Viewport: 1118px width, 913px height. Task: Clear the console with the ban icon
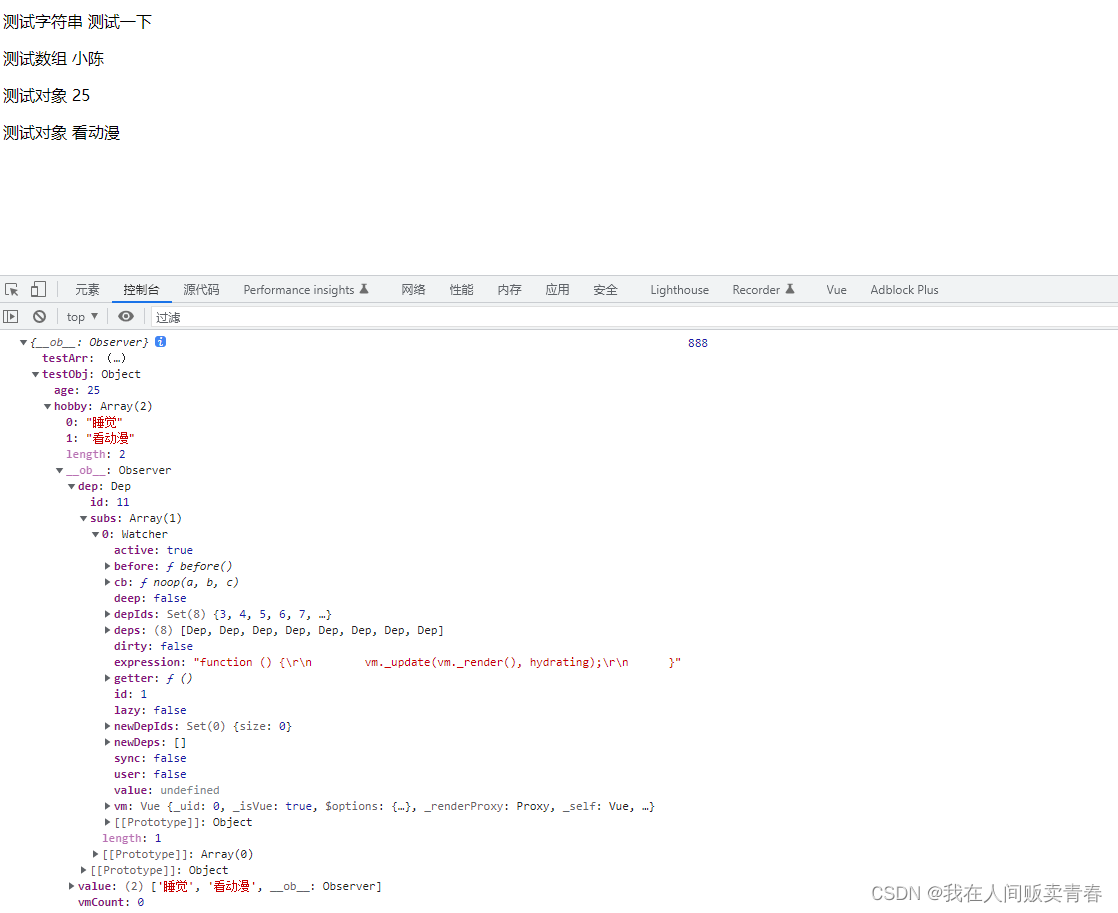pos(40,316)
